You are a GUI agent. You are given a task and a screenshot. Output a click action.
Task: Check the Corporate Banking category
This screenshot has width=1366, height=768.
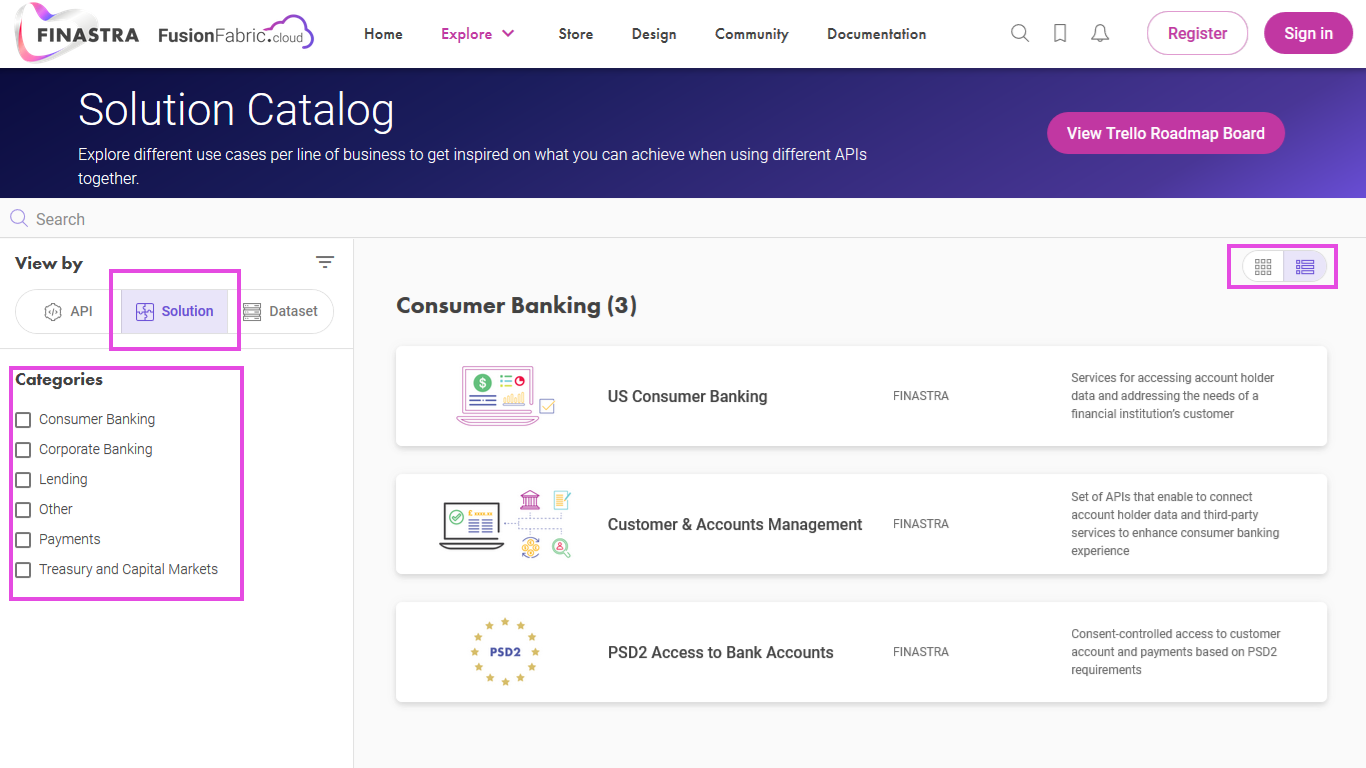pyautogui.click(x=23, y=450)
